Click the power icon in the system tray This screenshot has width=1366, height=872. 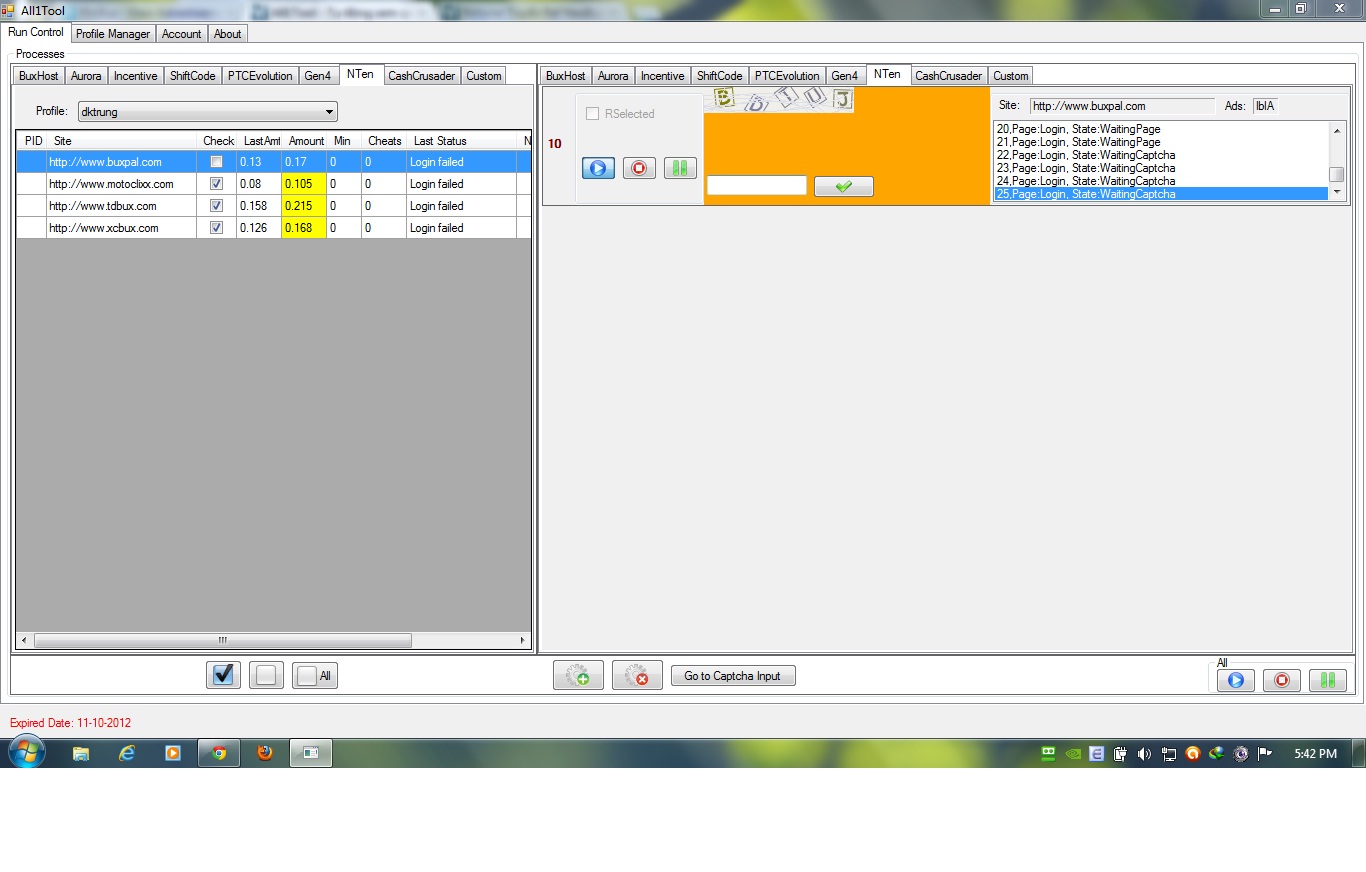[1120, 754]
